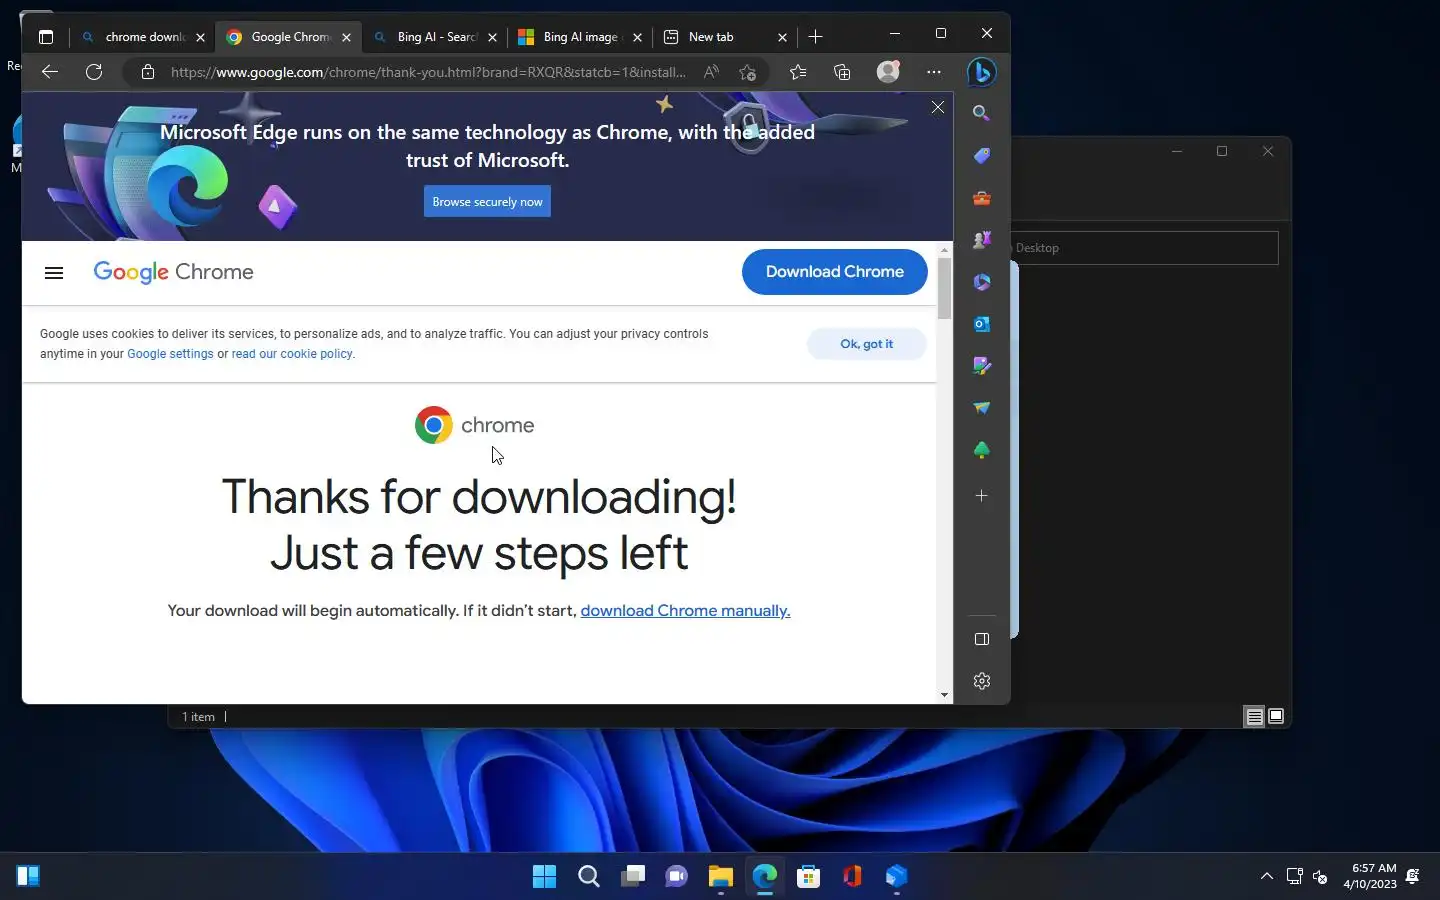Open sidebar Outlook icon
Screen dimensions: 1440x900
982,324
